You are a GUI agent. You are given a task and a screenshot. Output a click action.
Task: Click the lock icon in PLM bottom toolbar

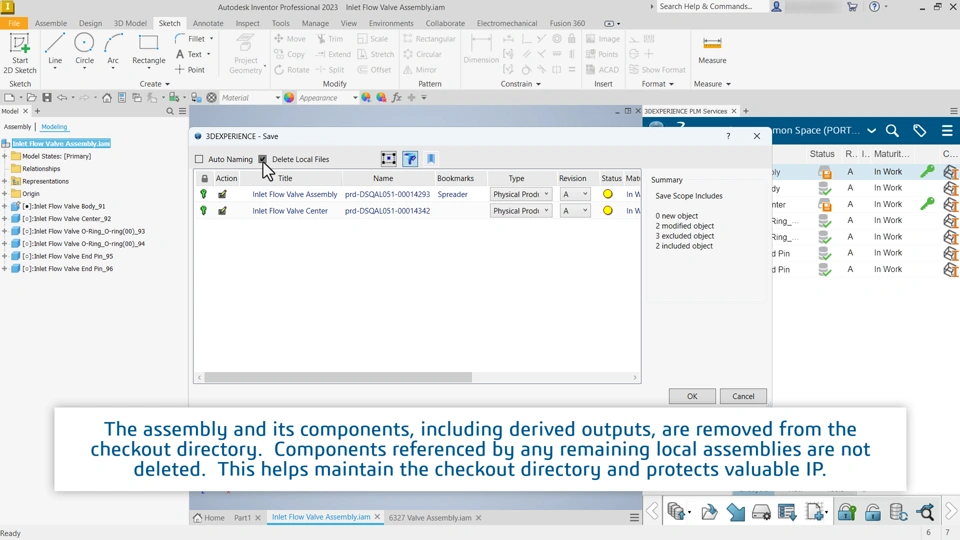tap(847, 512)
